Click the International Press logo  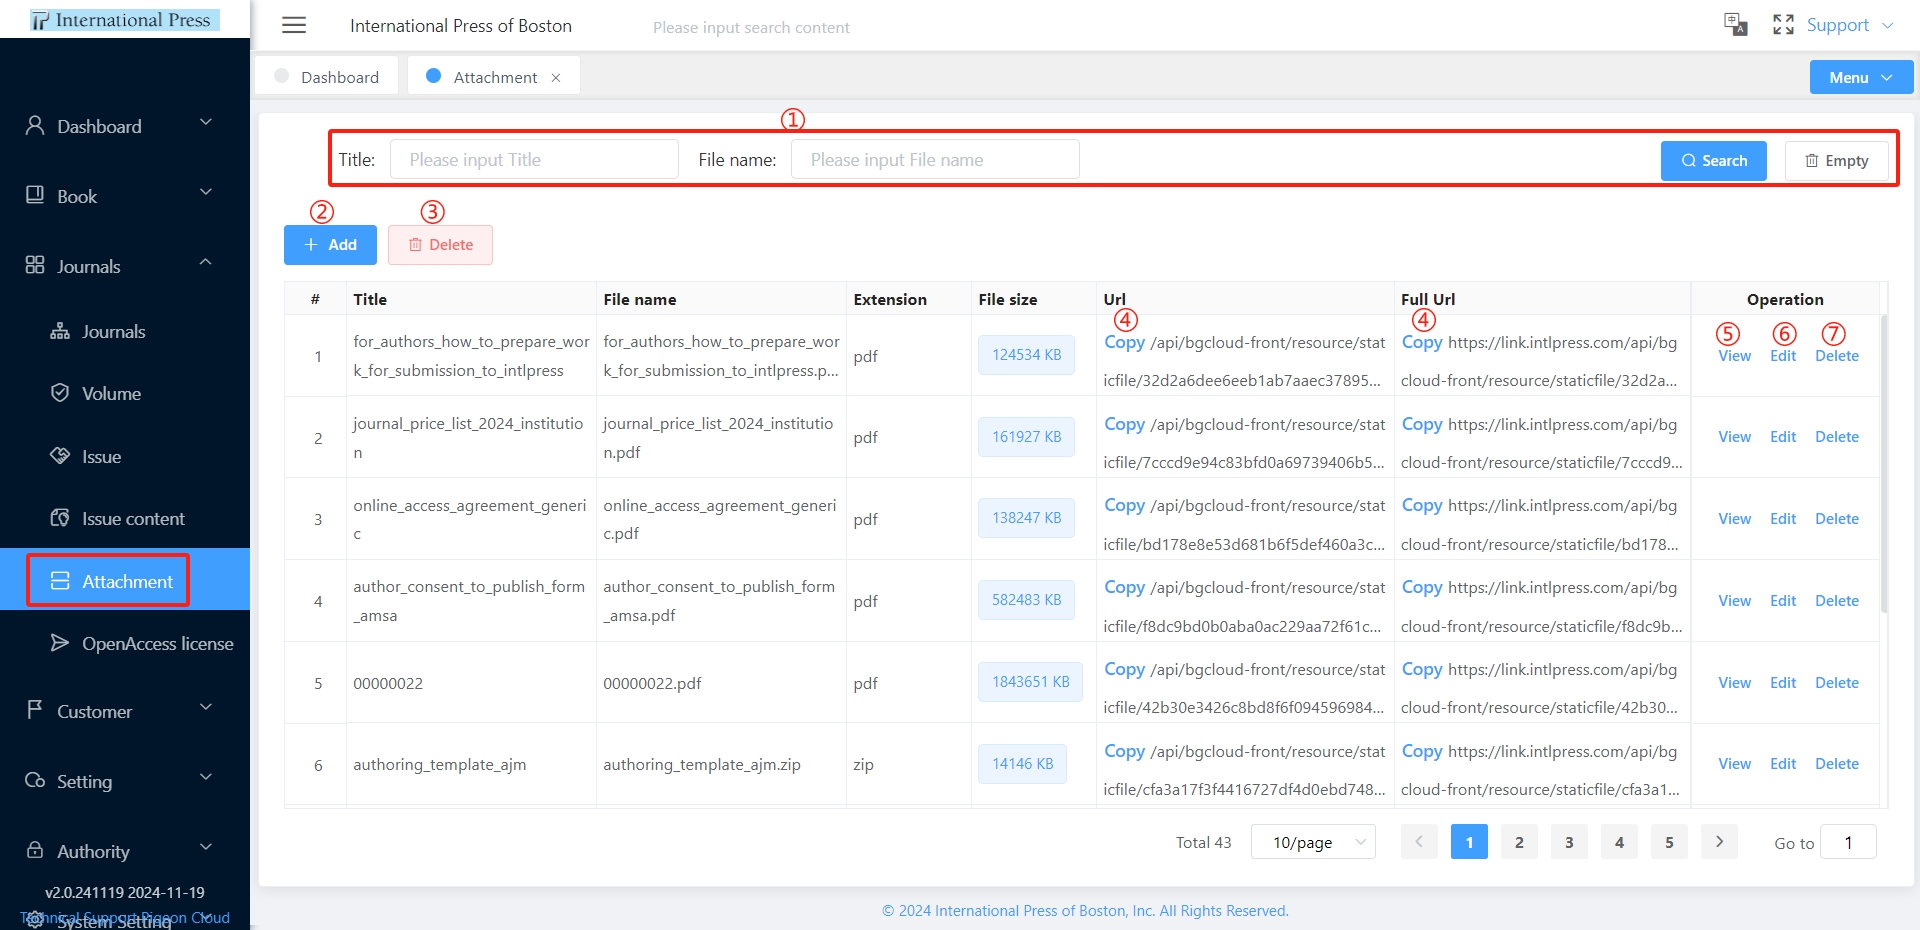click(124, 20)
